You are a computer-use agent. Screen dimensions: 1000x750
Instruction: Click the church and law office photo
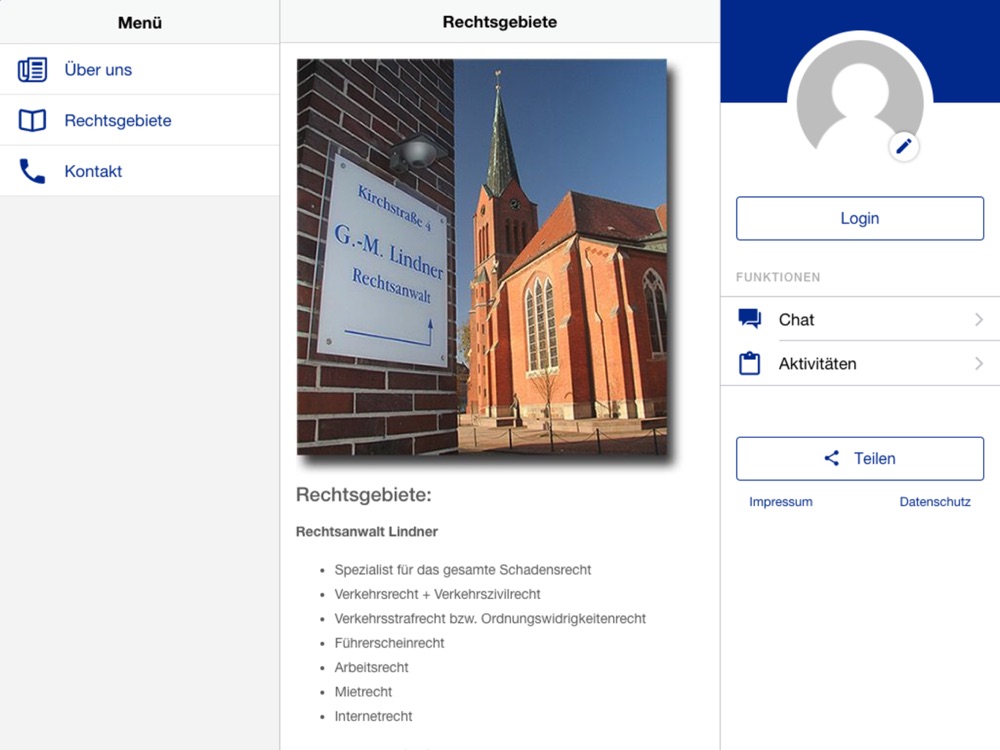[x=482, y=256]
